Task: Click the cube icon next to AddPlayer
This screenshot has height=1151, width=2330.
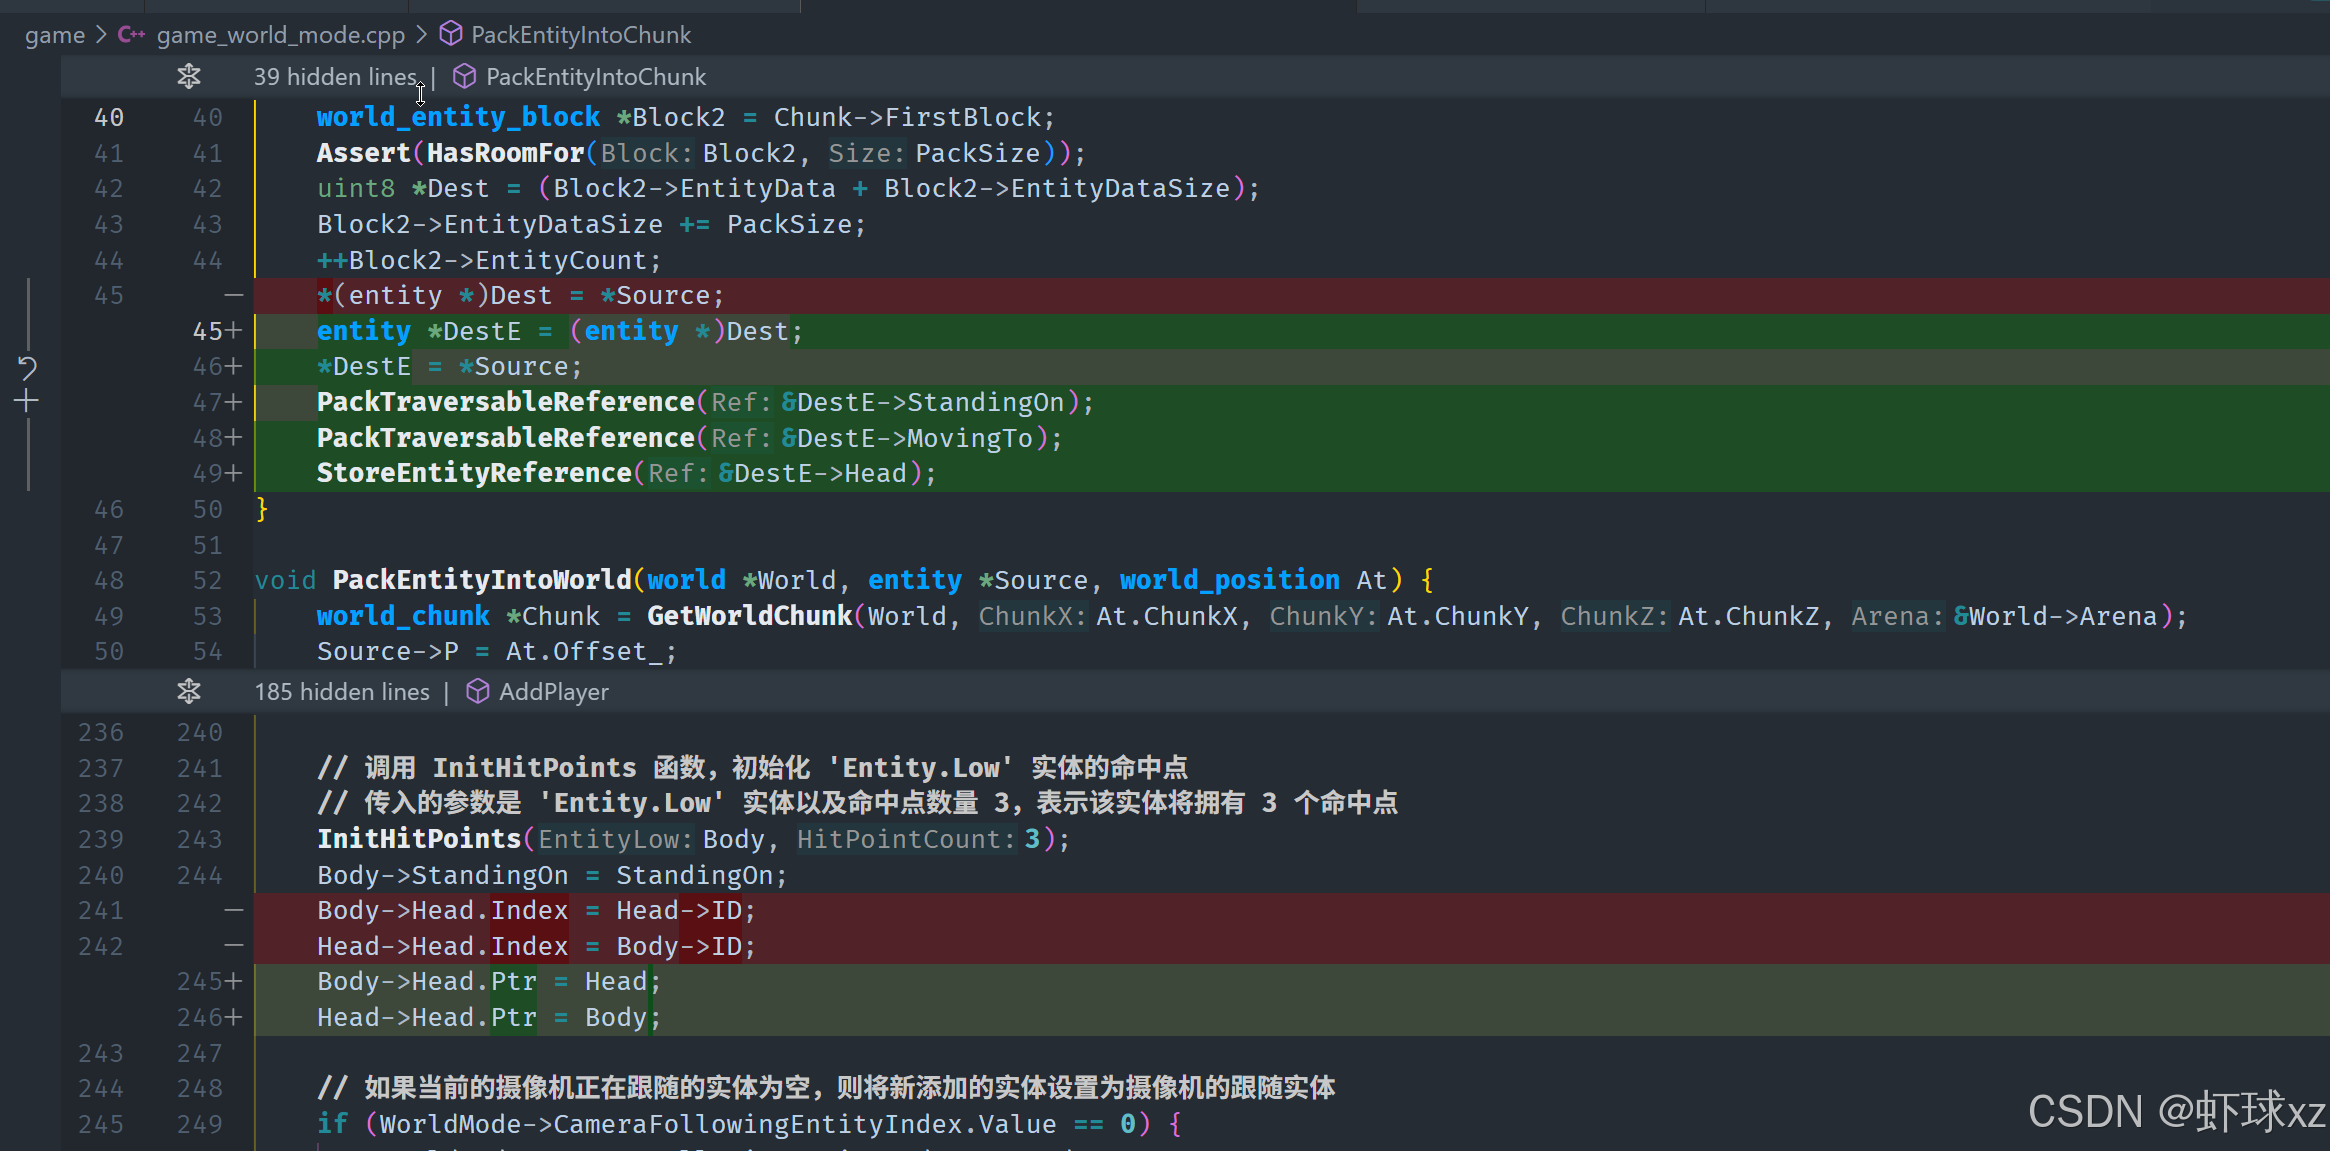Action: 478,692
